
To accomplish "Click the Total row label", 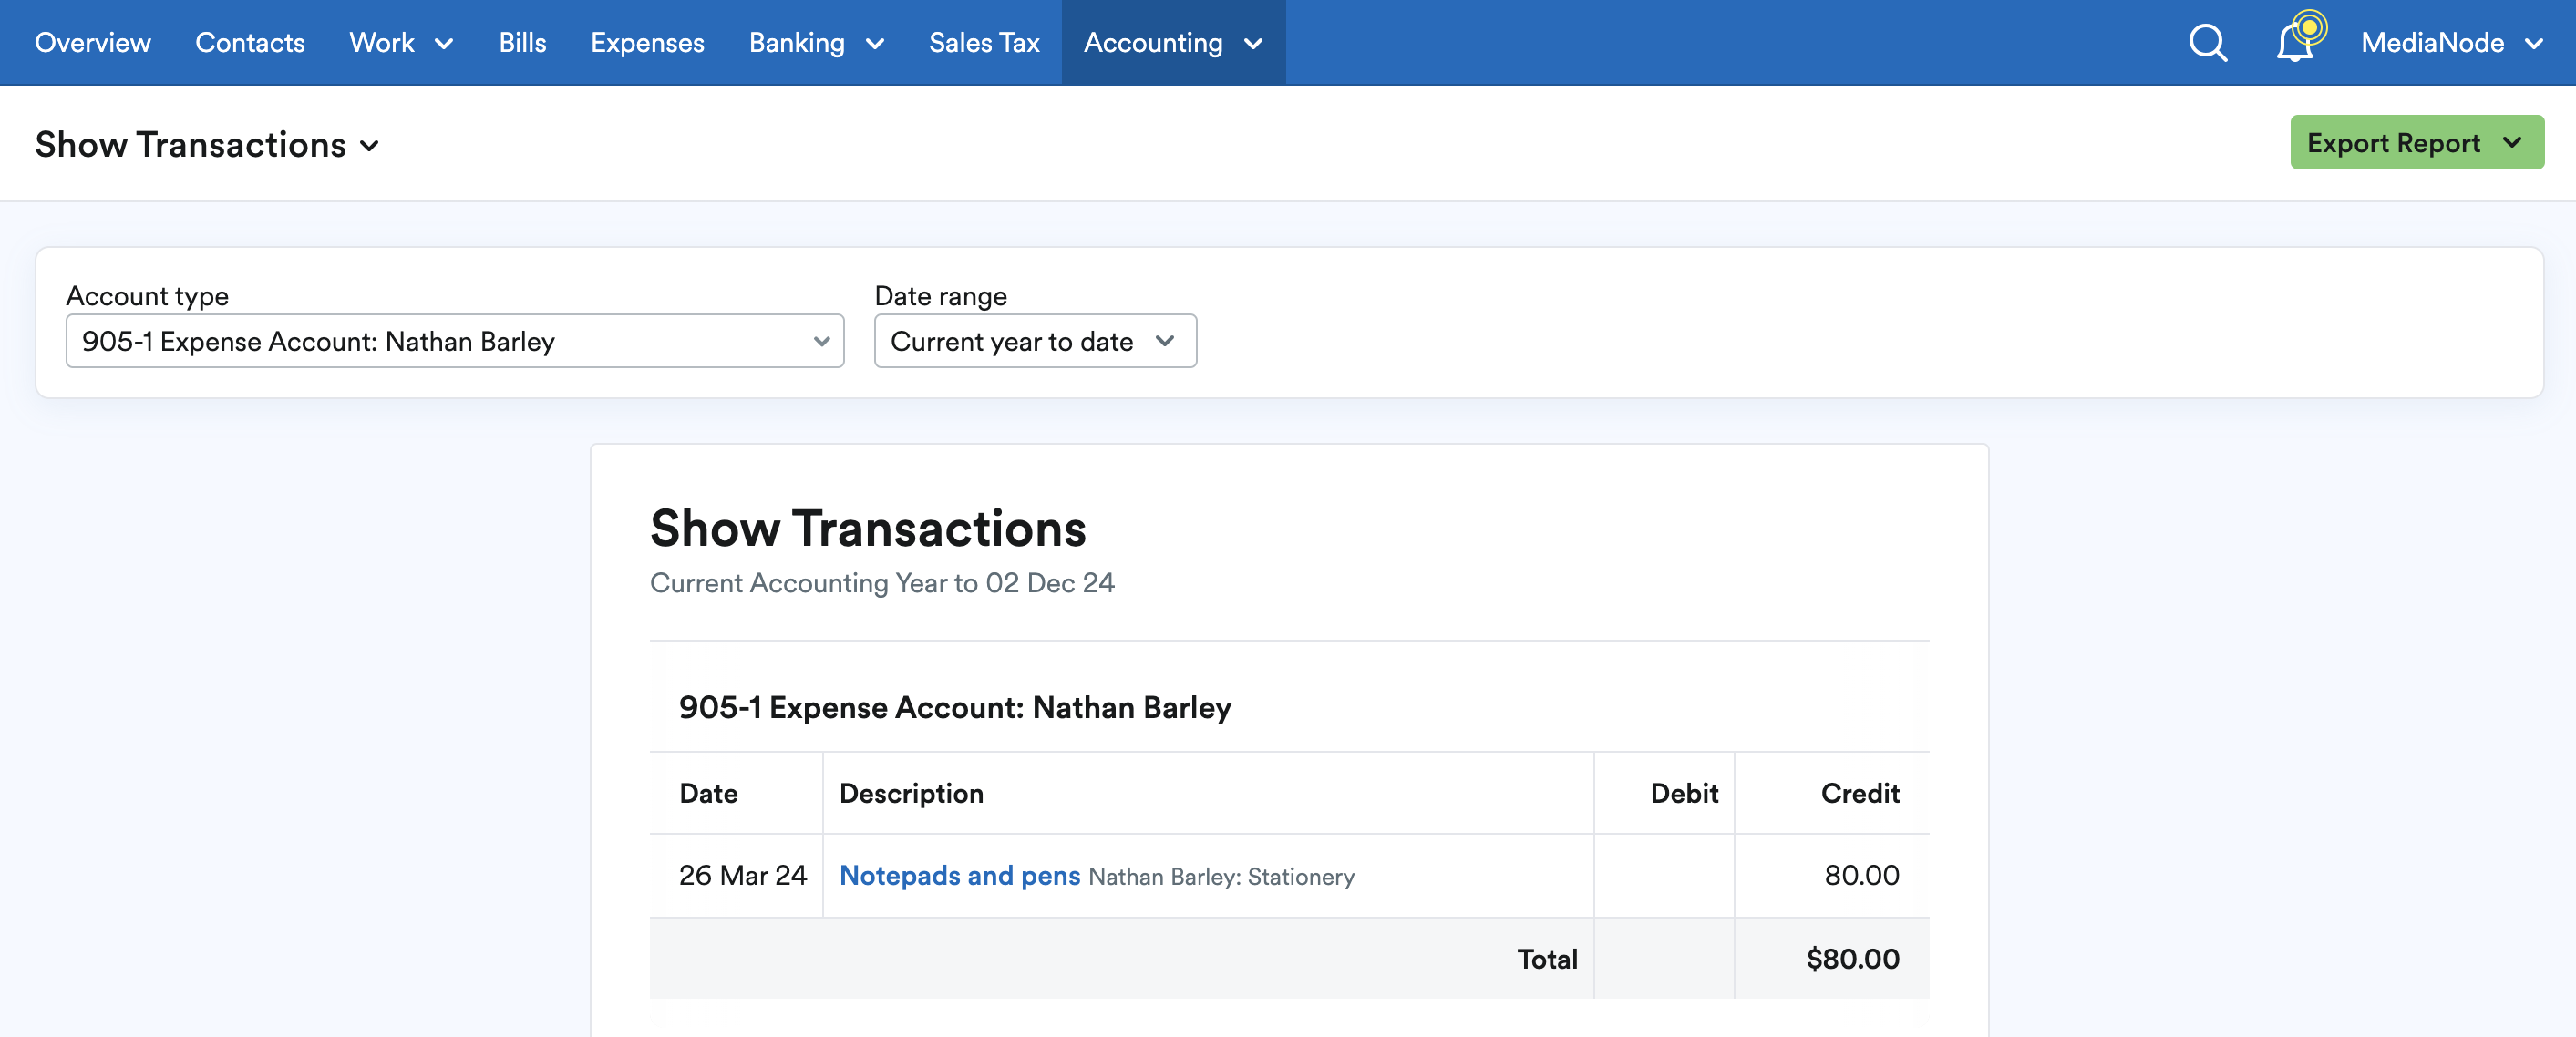I will click(x=1547, y=959).
